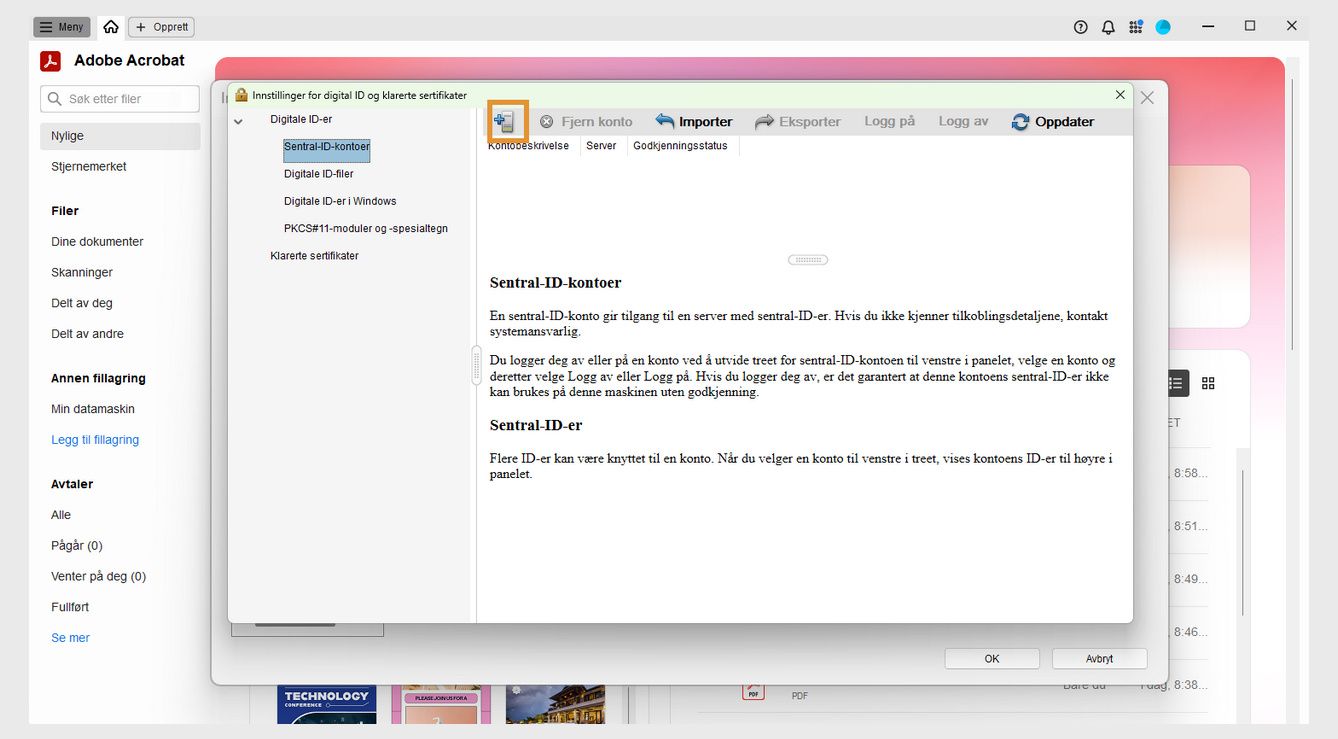The image size is (1338, 739).
Task: Click the Kontobeskrivelse column header
Action: coord(528,146)
